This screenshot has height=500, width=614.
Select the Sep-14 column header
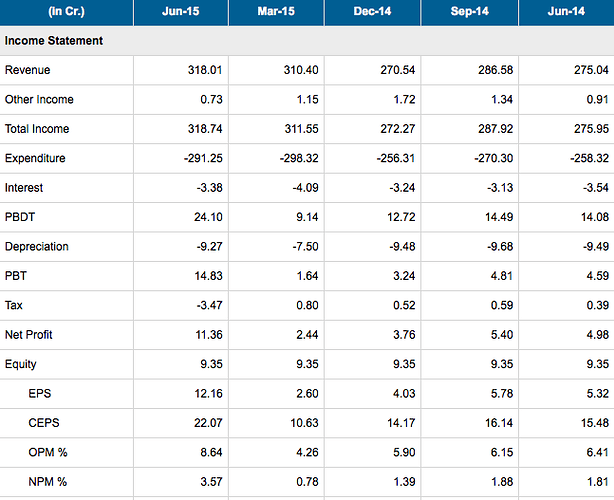(470, 11)
